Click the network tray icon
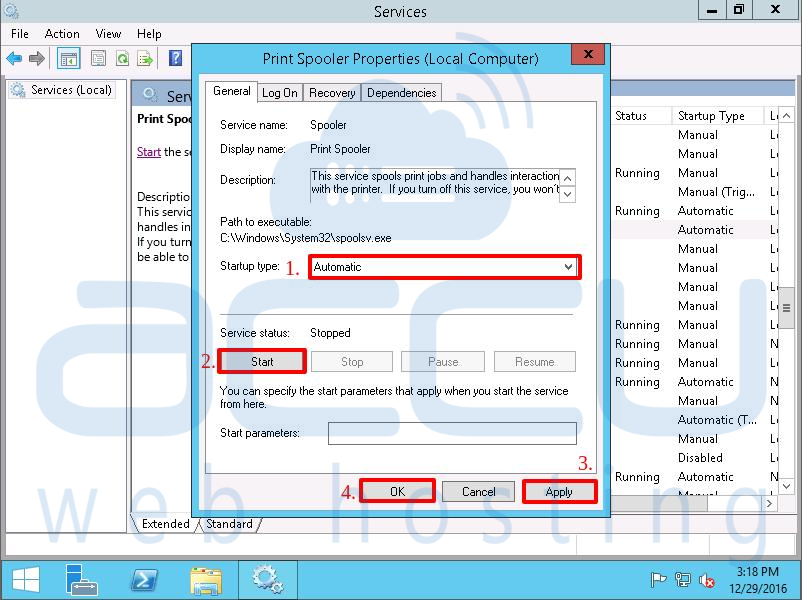 pos(682,580)
